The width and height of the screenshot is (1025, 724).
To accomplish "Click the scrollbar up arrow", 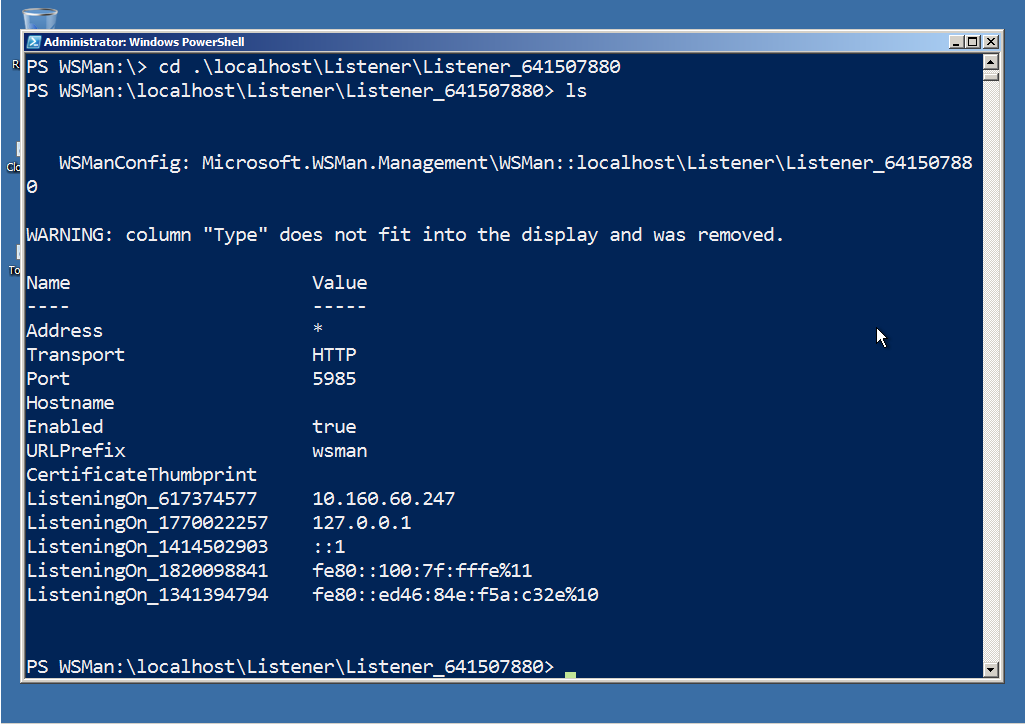I will click(x=991, y=60).
